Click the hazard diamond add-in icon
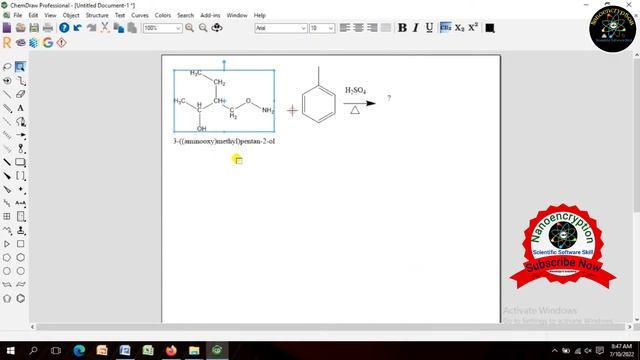This screenshot has width=640, height=360. (x=62, y=43)
